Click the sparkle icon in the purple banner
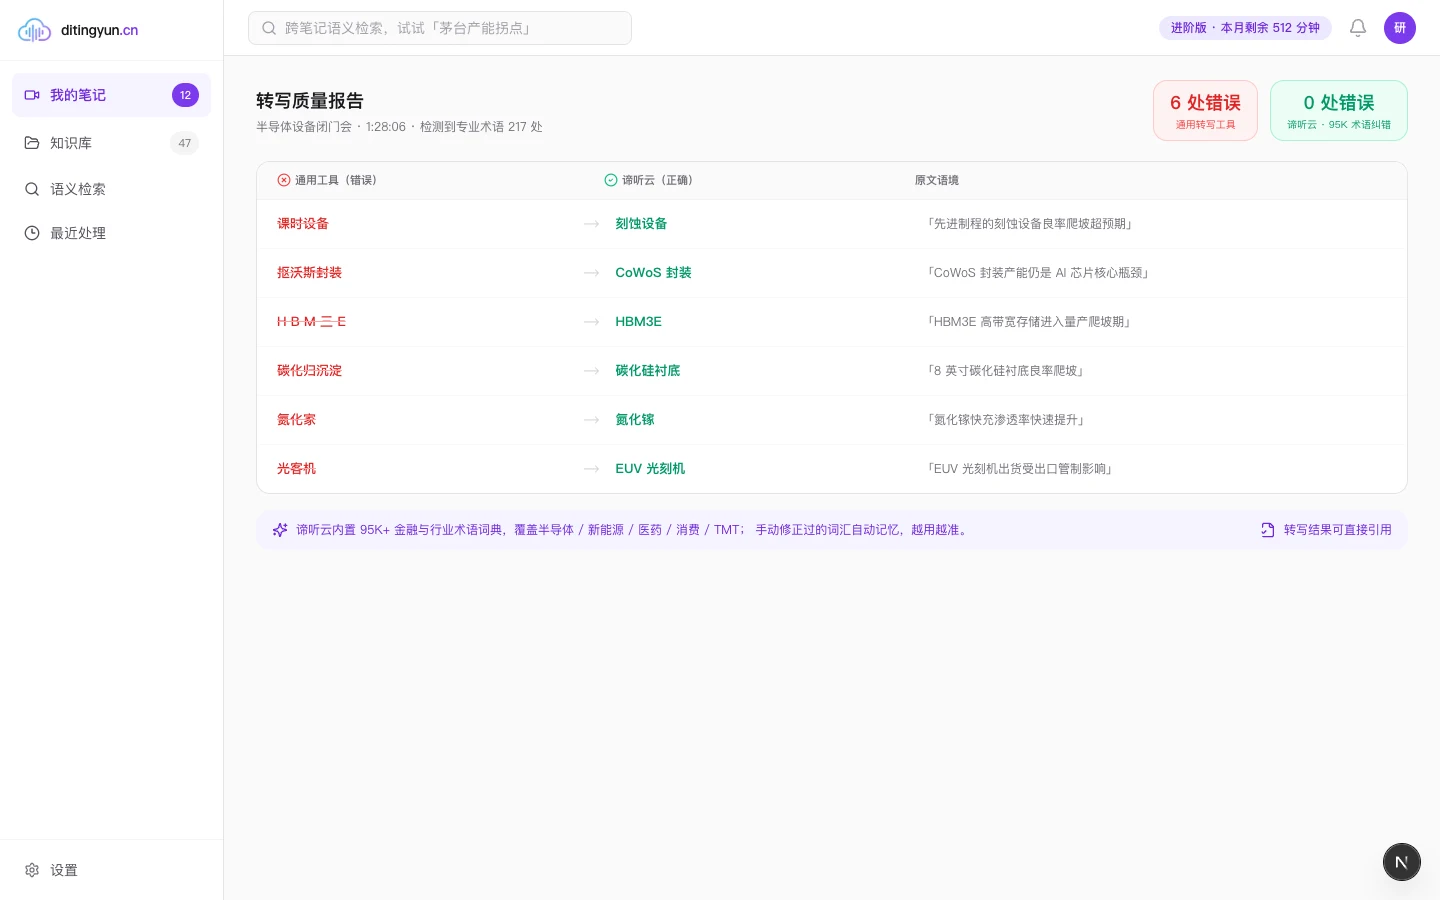 (280, 530)
